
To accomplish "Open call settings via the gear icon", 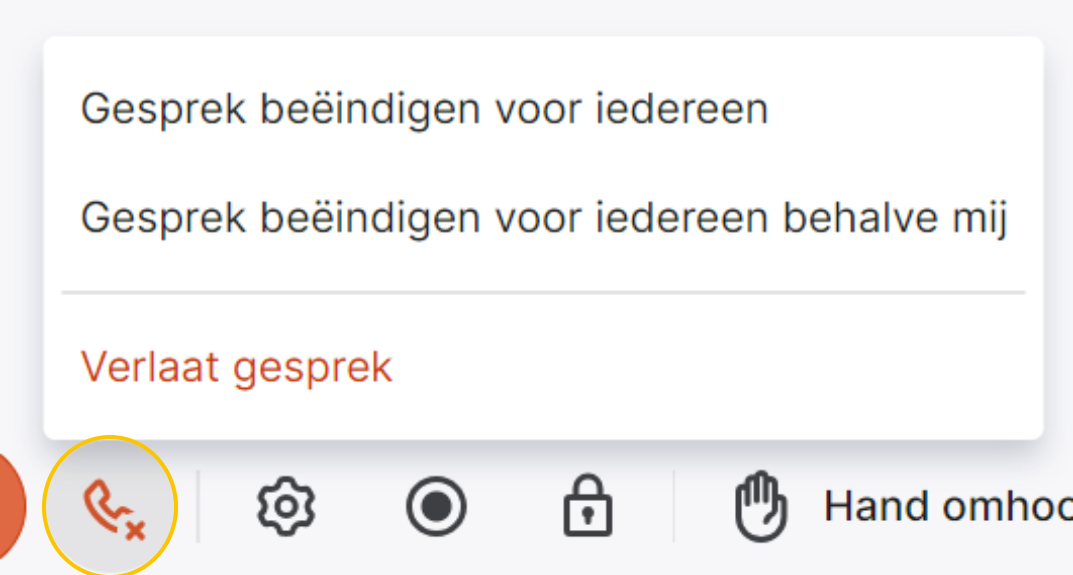I will click(287, 507).
